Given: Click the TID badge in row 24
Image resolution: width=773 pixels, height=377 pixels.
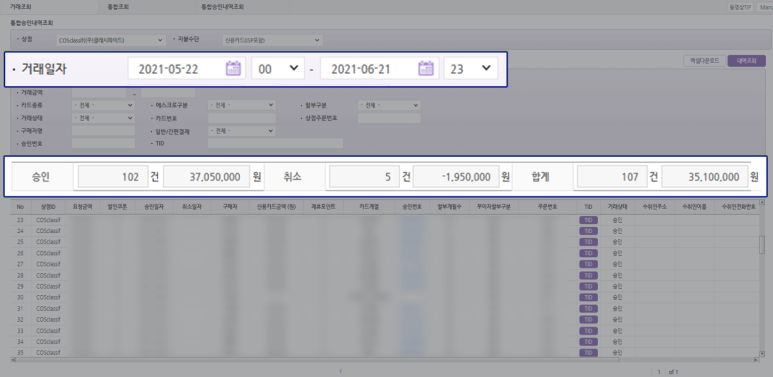Looking at the screenshot, I should [588, 231].
